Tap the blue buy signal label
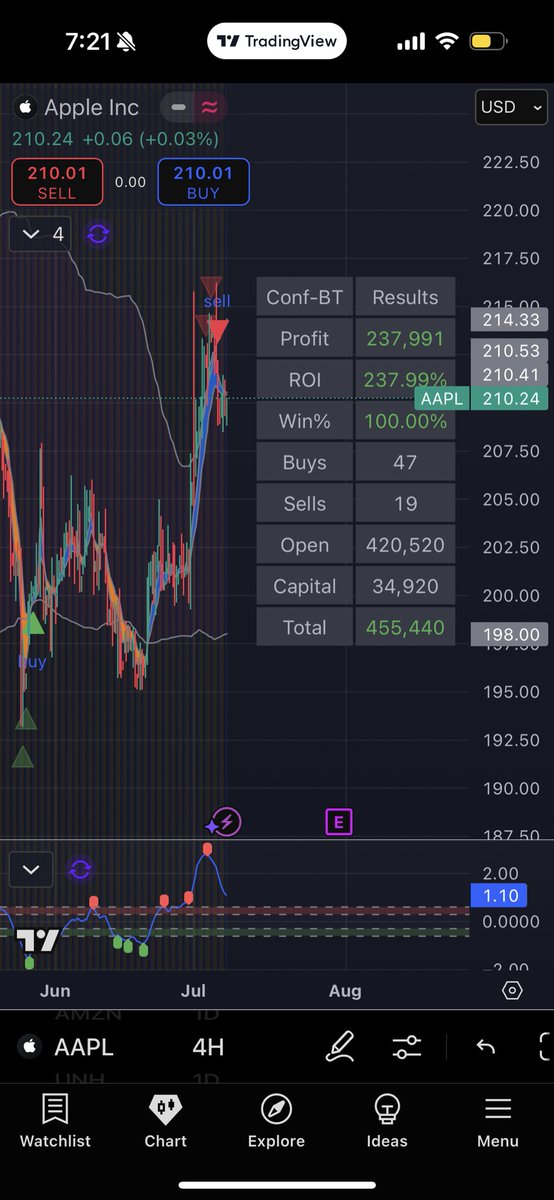The height and width of the screenshot is (1200, 554). (32, 661)
